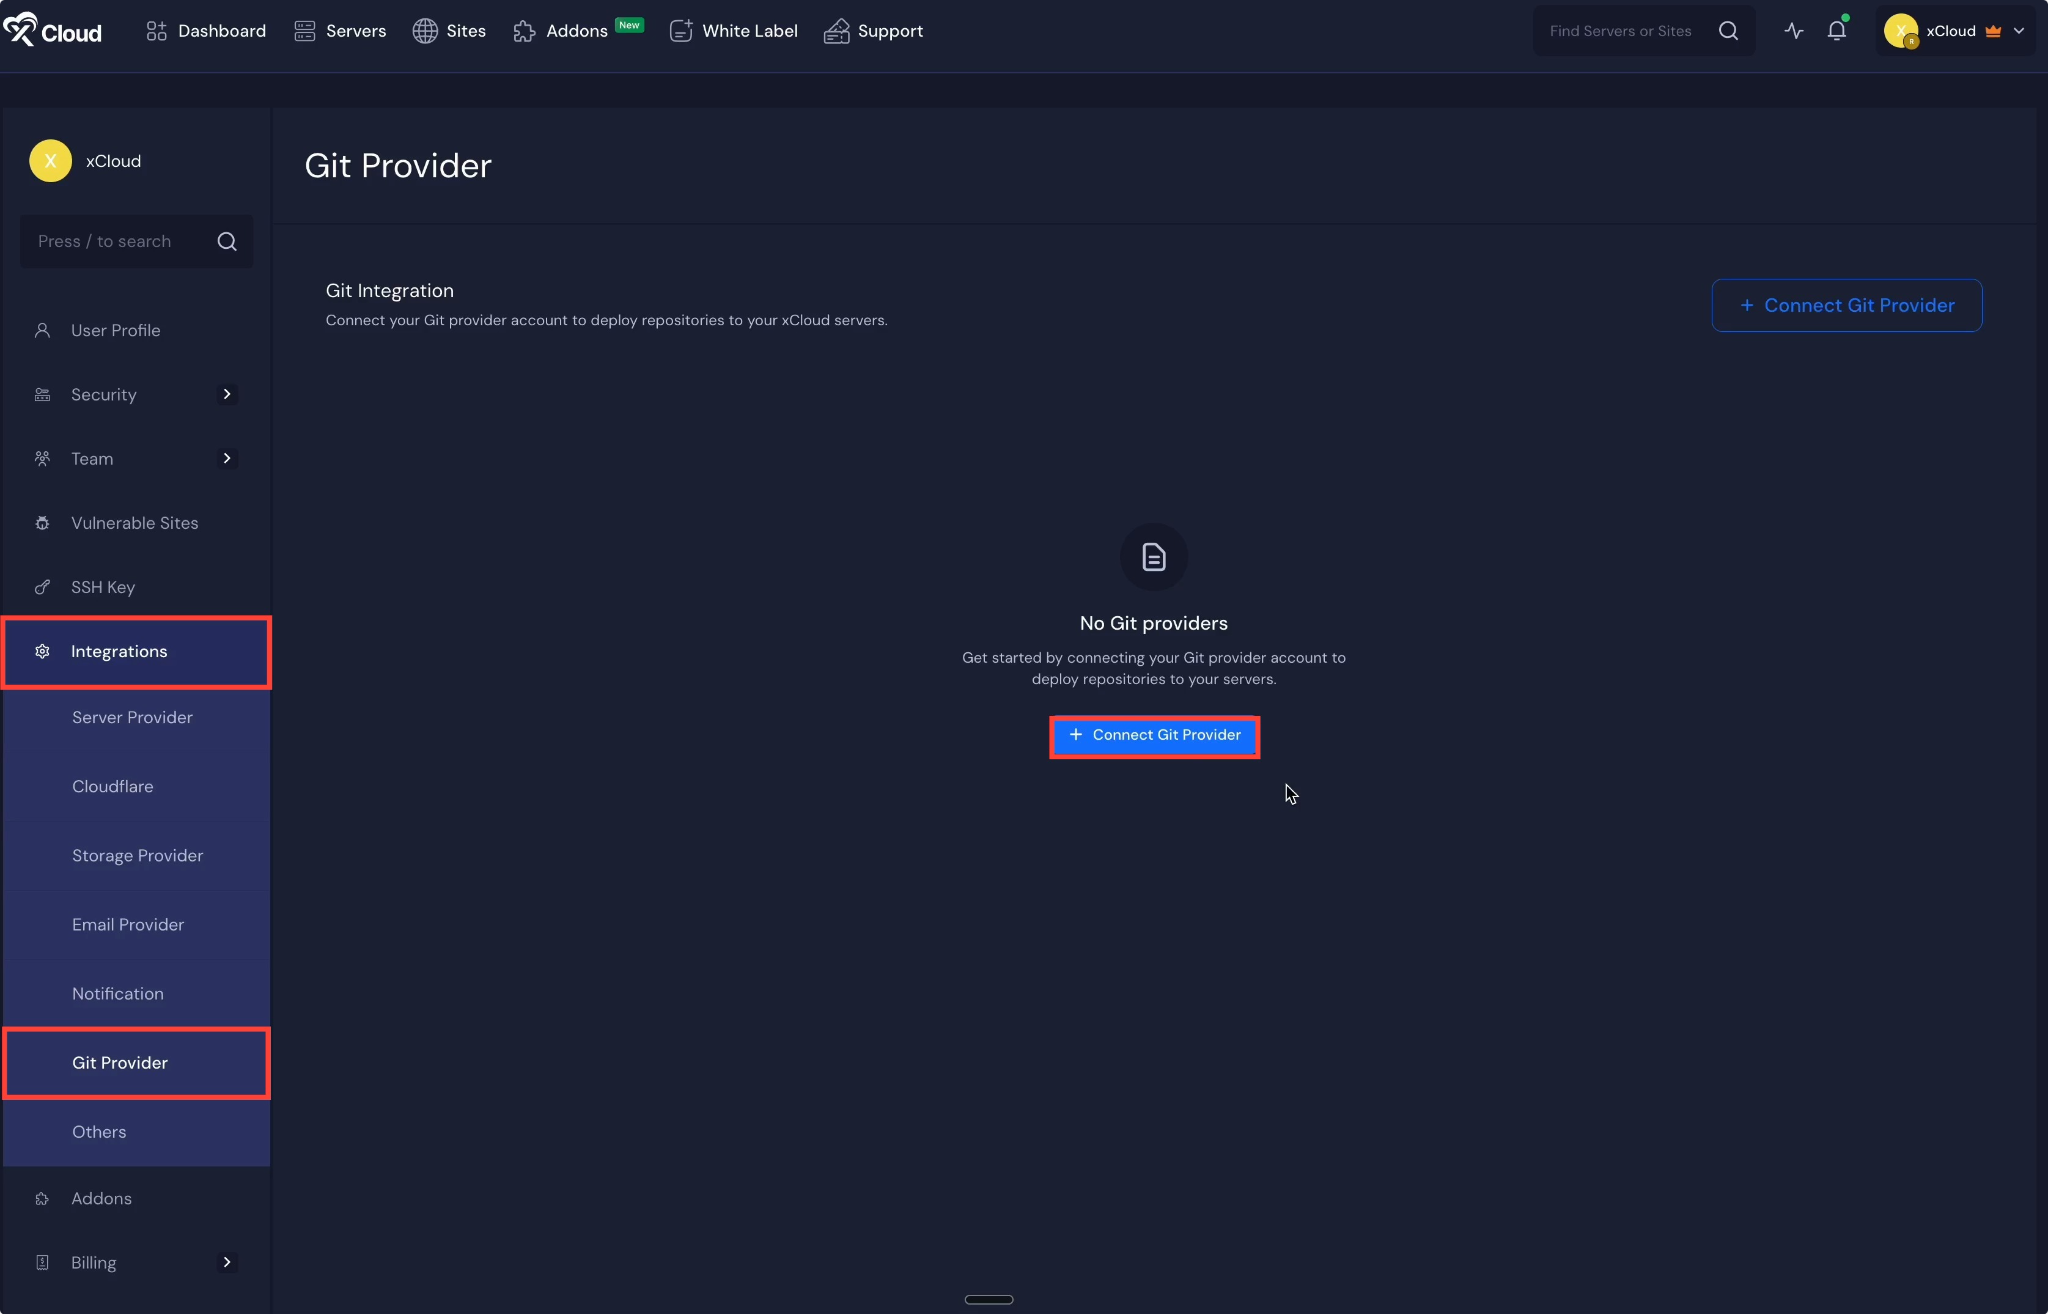Screen dimensions: 2048x1314
Task: Select White Label from the top navigation
Action: click(749, 31)
